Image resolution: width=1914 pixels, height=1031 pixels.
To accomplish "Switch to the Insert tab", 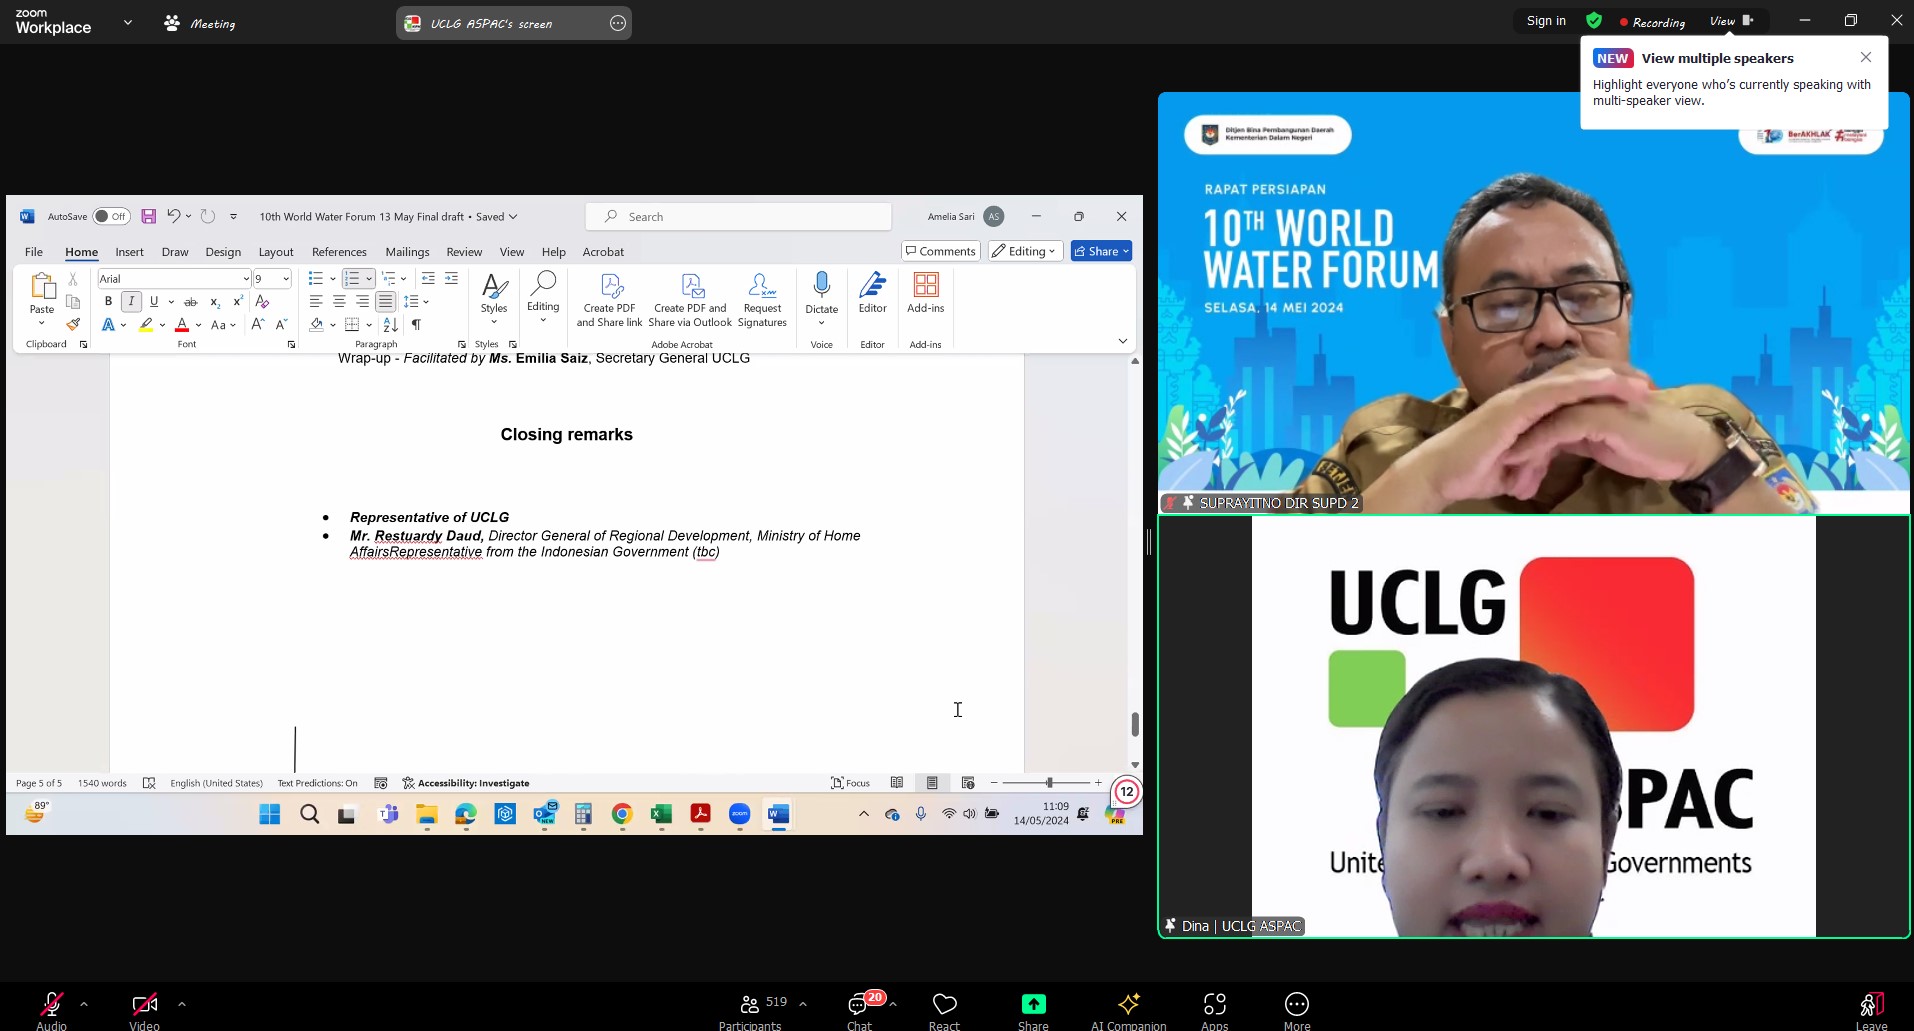I will [129, 252].
